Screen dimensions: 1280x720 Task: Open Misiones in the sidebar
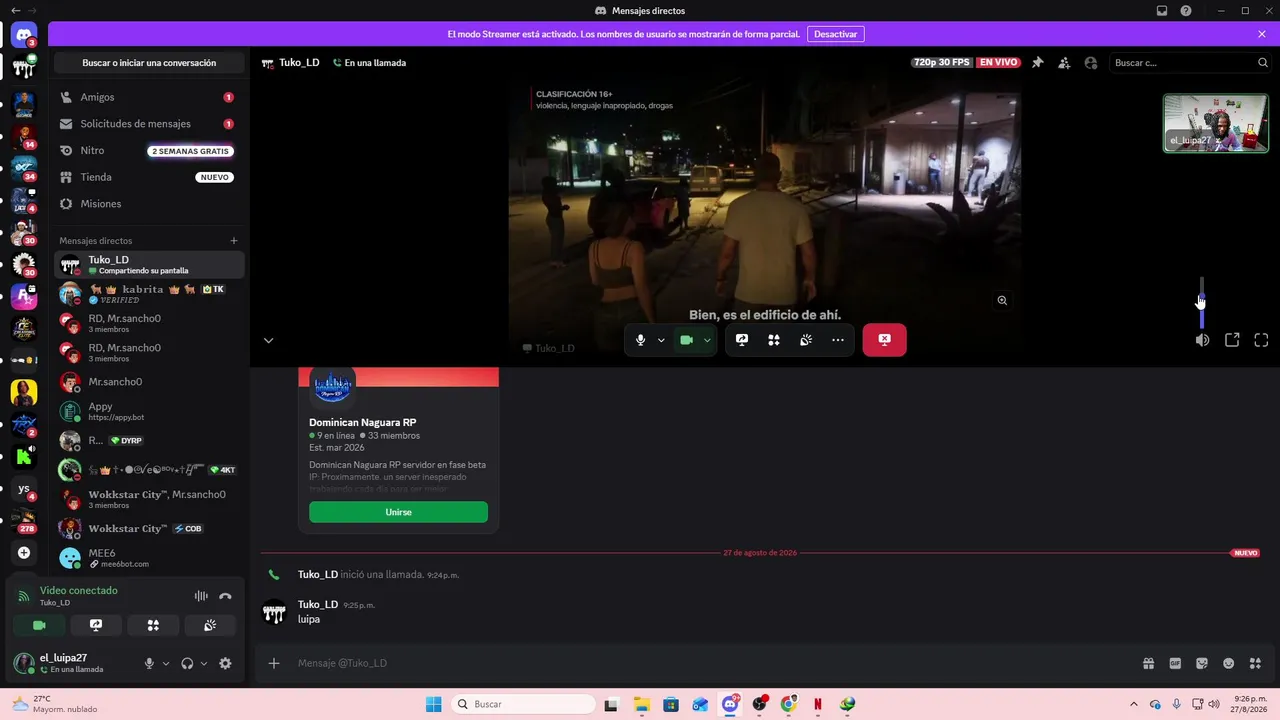(x=149, y=204)
